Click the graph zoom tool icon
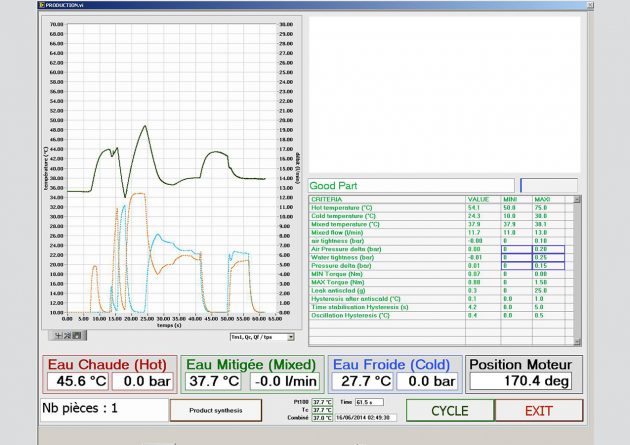The width and height of the screenshot is (630, 445). (68, 334)
